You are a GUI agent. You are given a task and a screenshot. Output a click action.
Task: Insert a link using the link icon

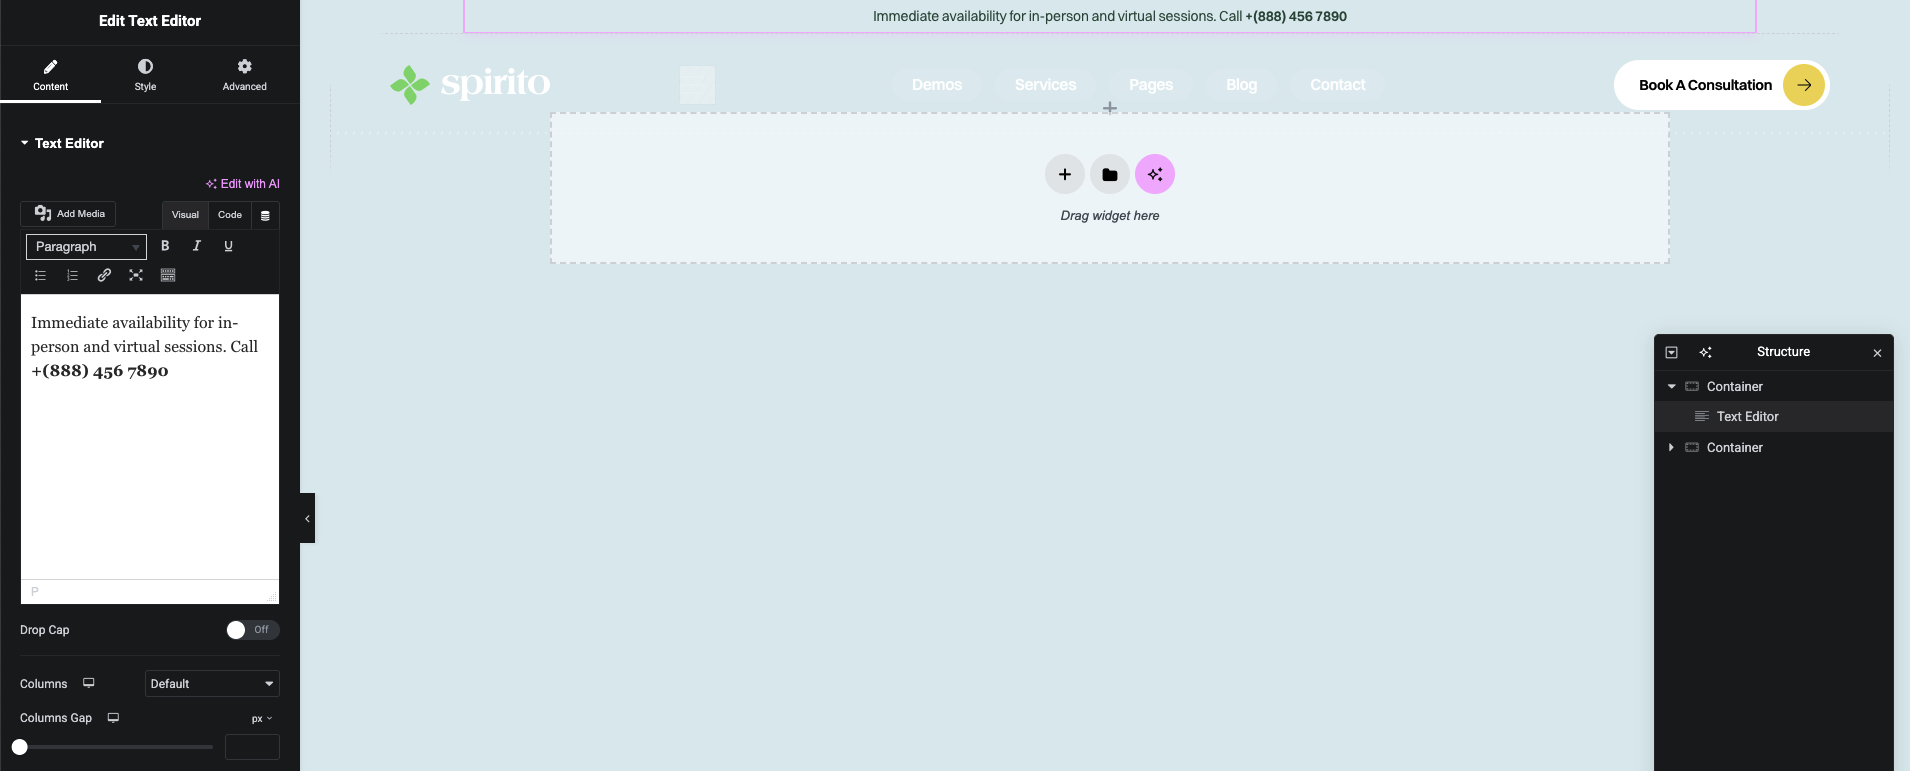[x=104, y=275]
